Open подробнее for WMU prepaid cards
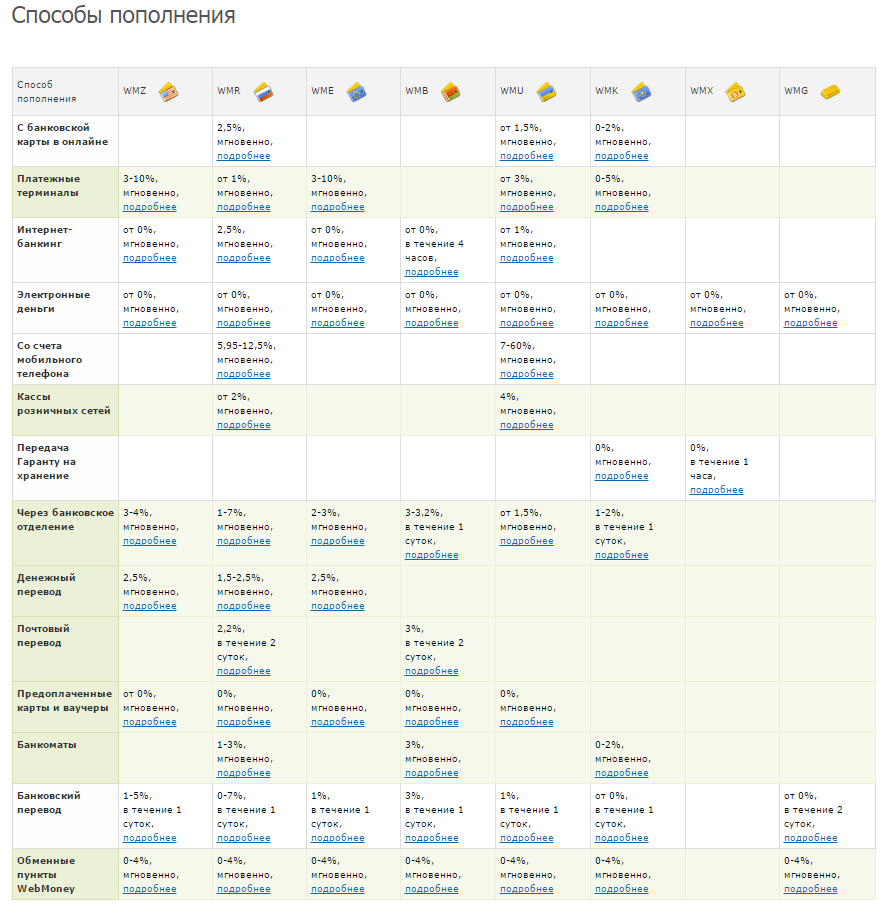This screenshot has height=909, width=884. [x=526, y=722]
